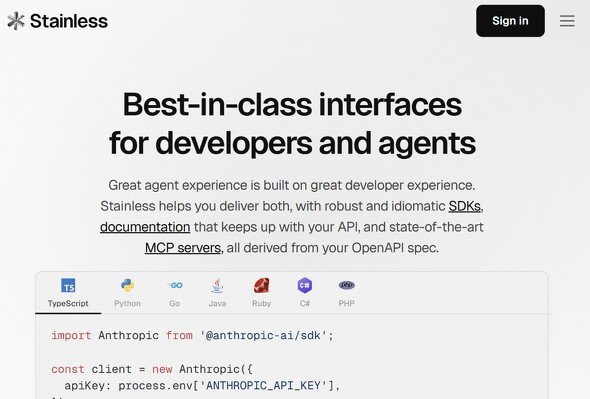Click the Stainless asterisk logo icon
Image resolution: width=590 pixels, height=399 pixels.
16,21
